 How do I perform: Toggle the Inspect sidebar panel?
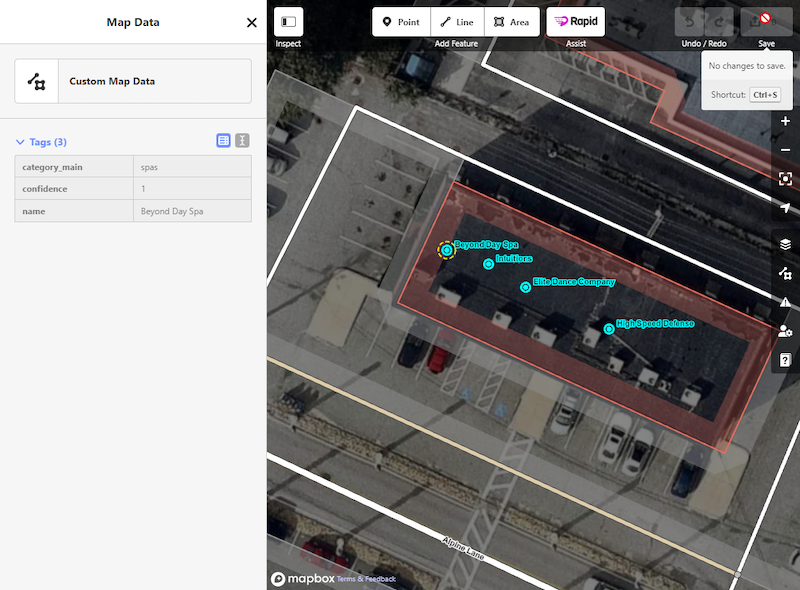(288, 22)
